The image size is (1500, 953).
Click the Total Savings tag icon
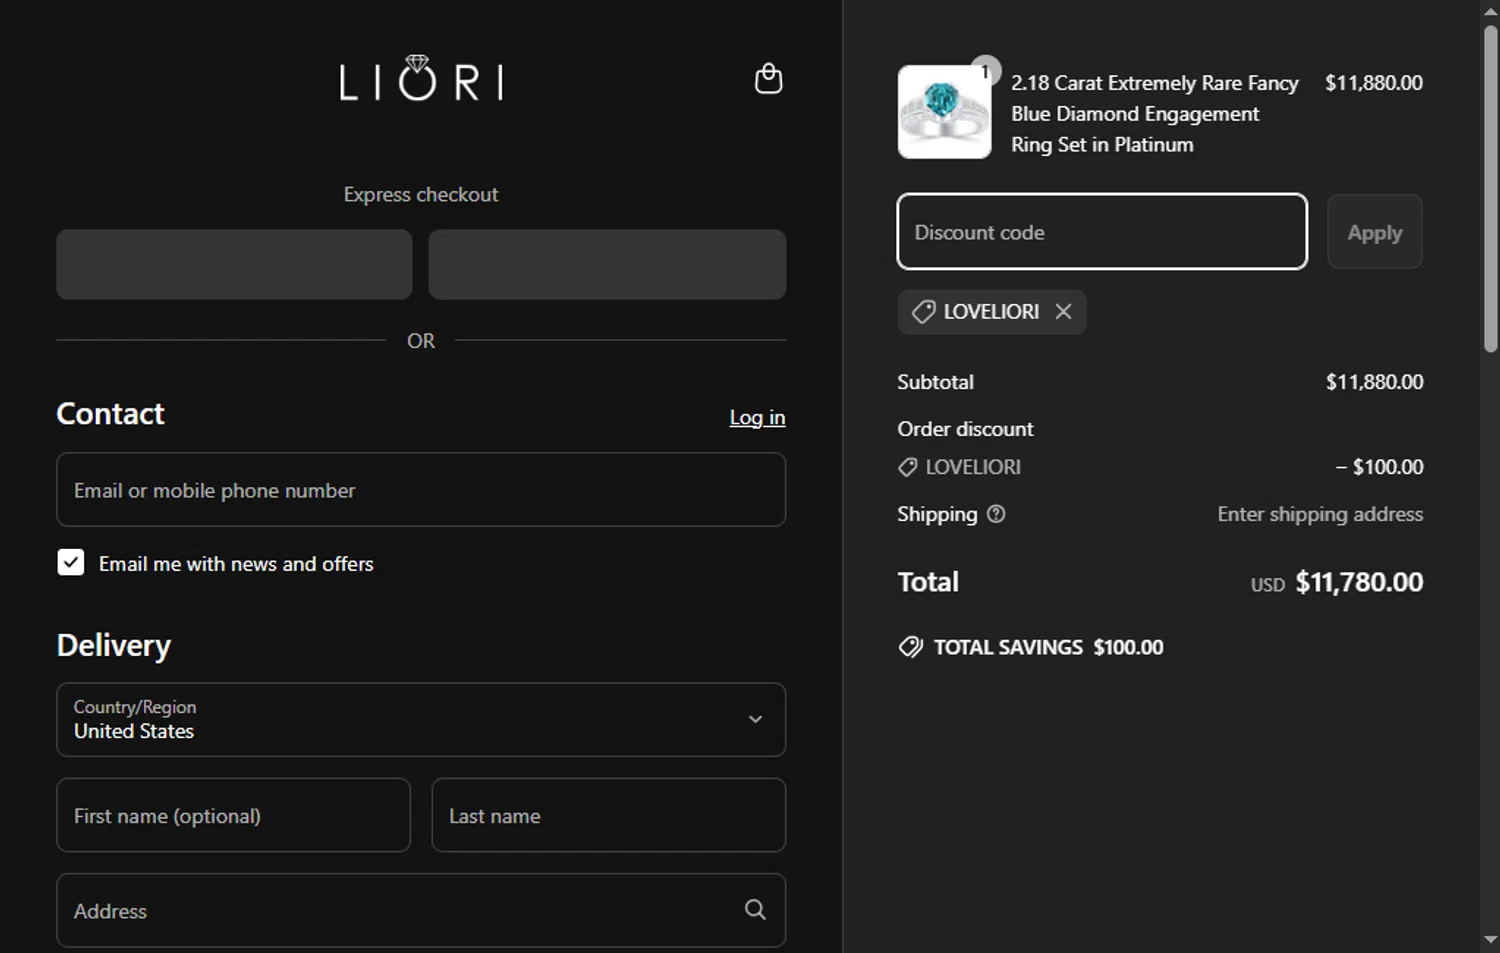911,647
